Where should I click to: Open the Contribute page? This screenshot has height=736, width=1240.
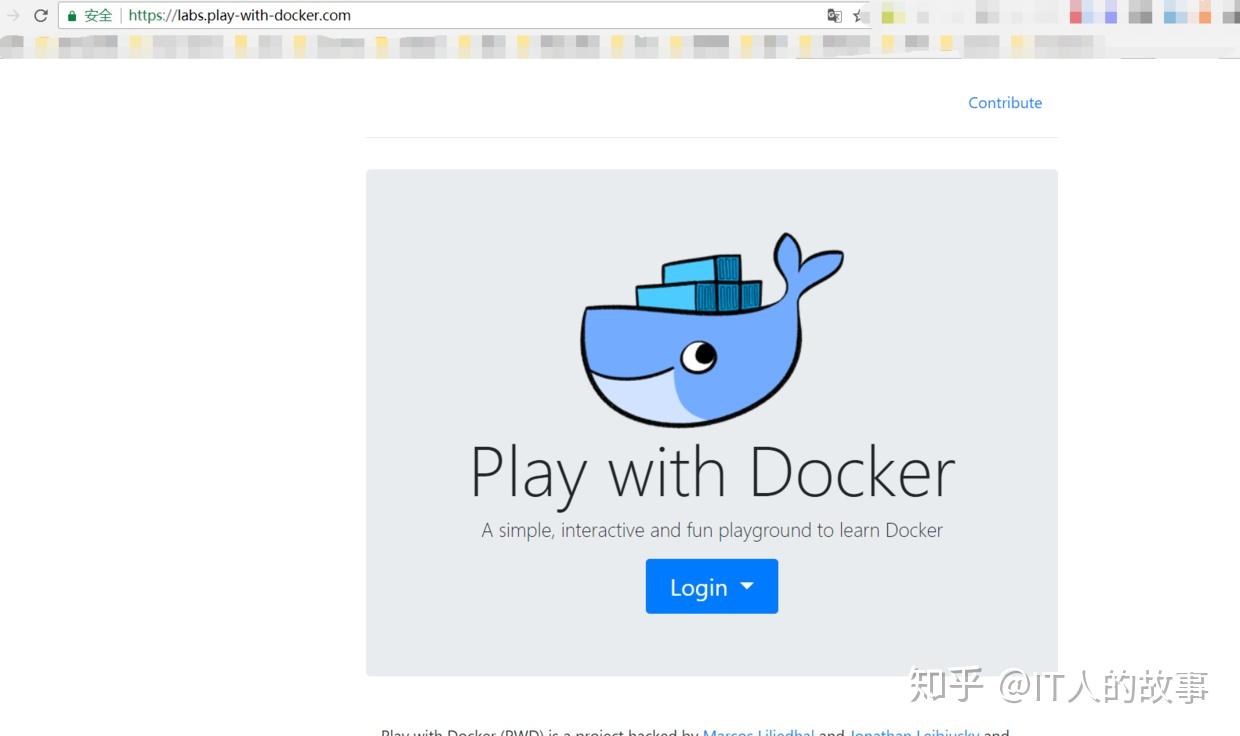tap(1004, 103)
